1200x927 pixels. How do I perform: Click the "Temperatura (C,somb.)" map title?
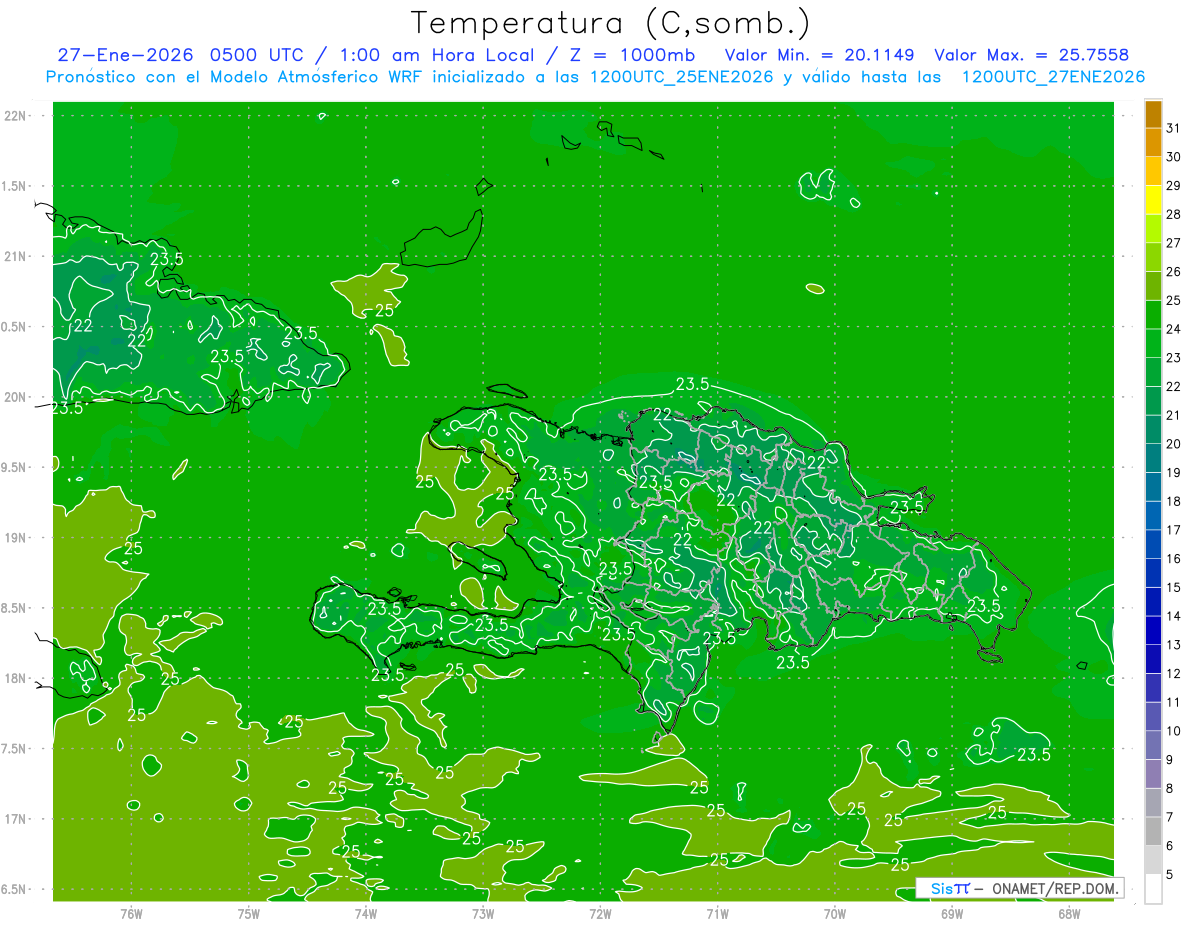pos(611,23)
